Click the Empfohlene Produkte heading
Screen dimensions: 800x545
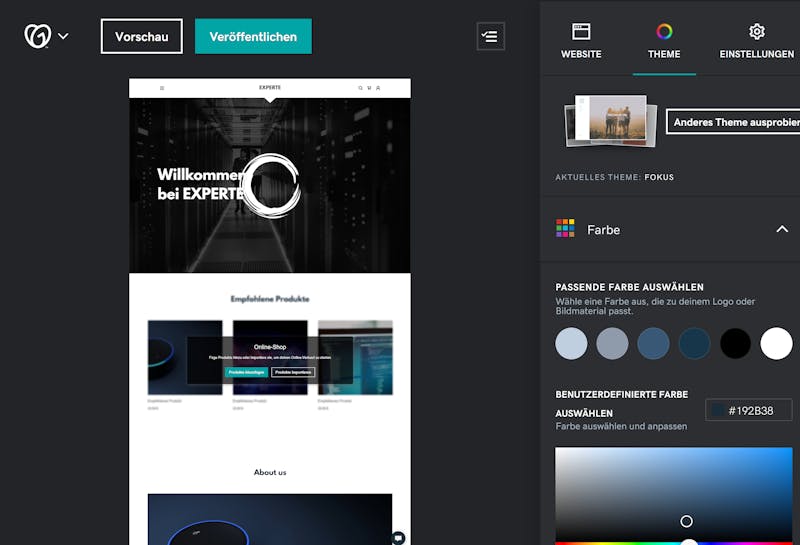coord(270,299)
